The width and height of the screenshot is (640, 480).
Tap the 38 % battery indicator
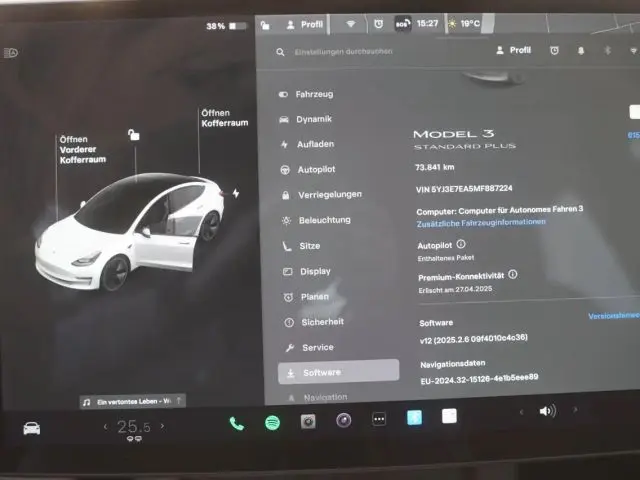(226, 26)
